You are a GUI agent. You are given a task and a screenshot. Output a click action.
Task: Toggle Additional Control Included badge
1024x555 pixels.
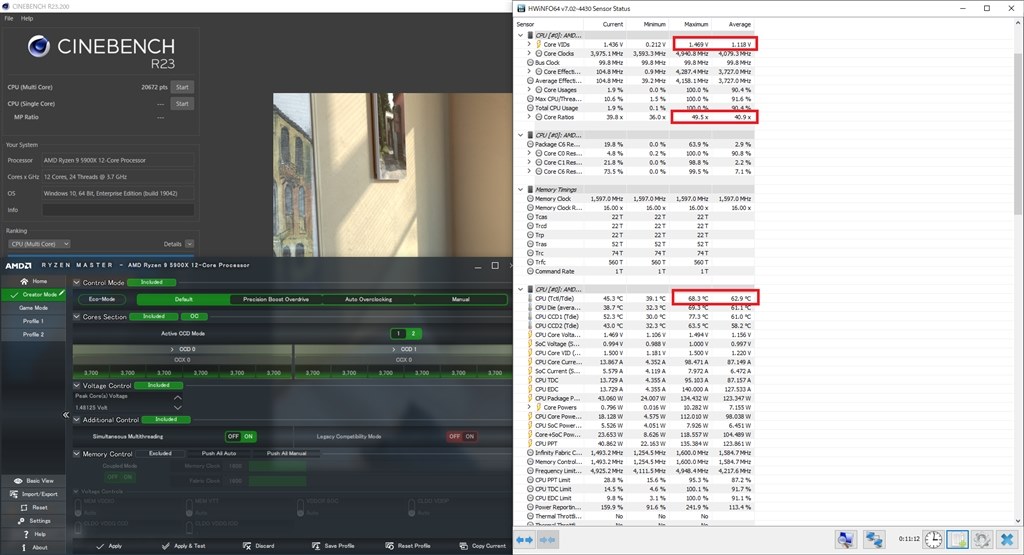[x=166, y=419]
